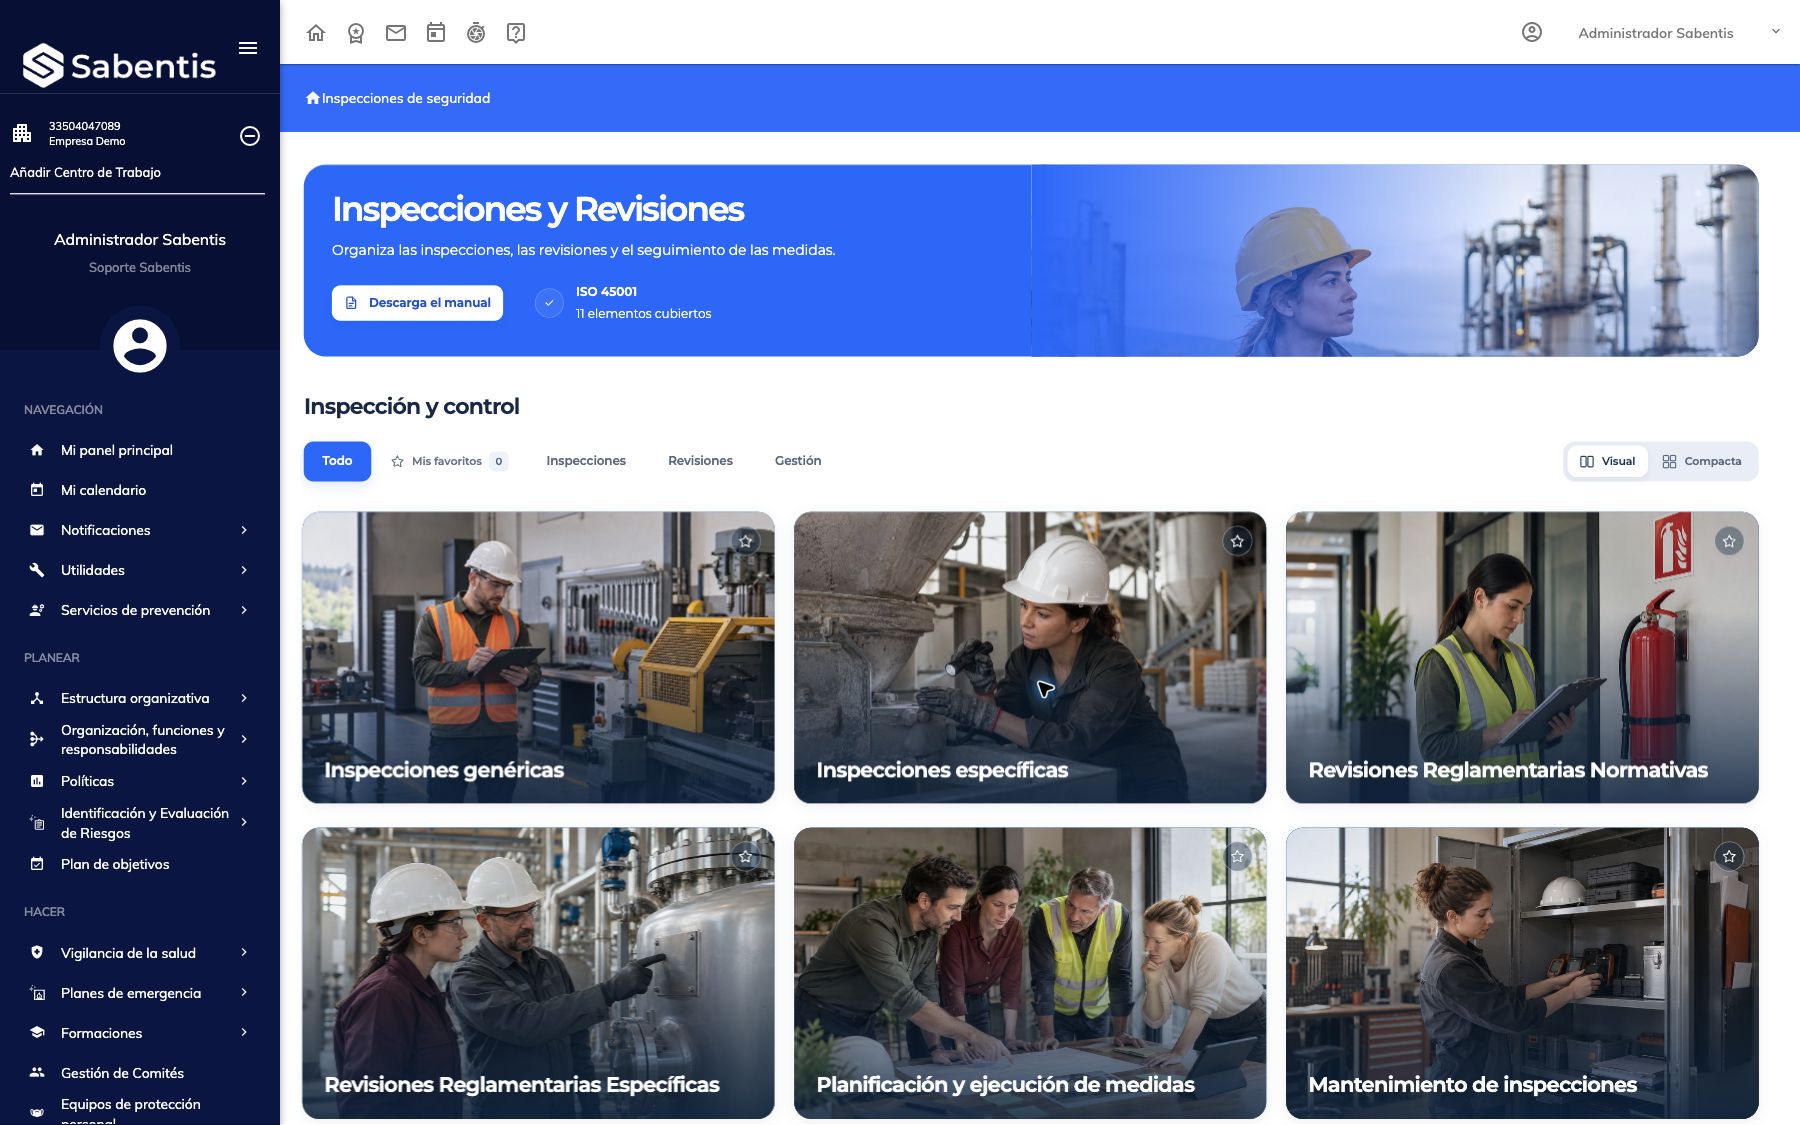Switch to the Mis favoritos tab
The width and height of the screenshot is (1800, 1125).
(449, 461)
